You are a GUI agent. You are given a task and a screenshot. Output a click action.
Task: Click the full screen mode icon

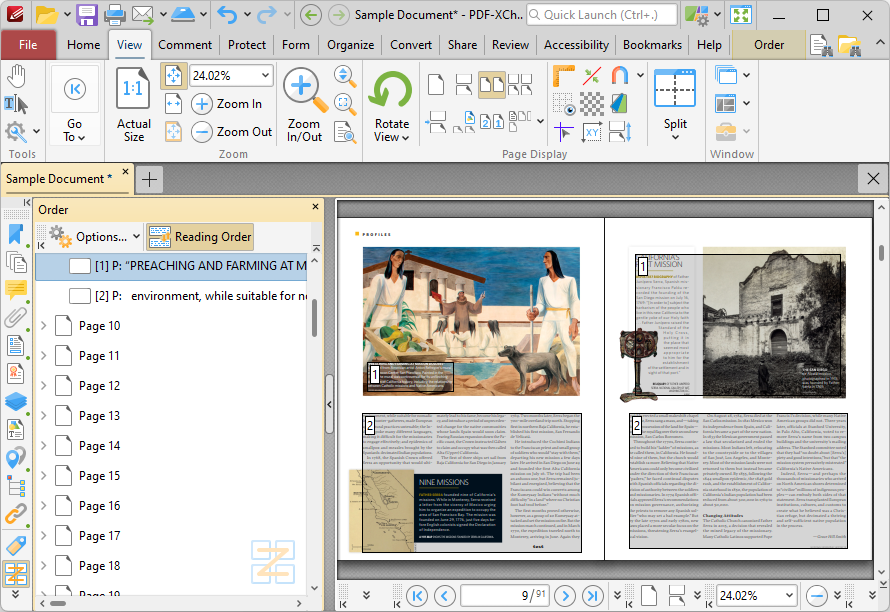tap(741, 15)
